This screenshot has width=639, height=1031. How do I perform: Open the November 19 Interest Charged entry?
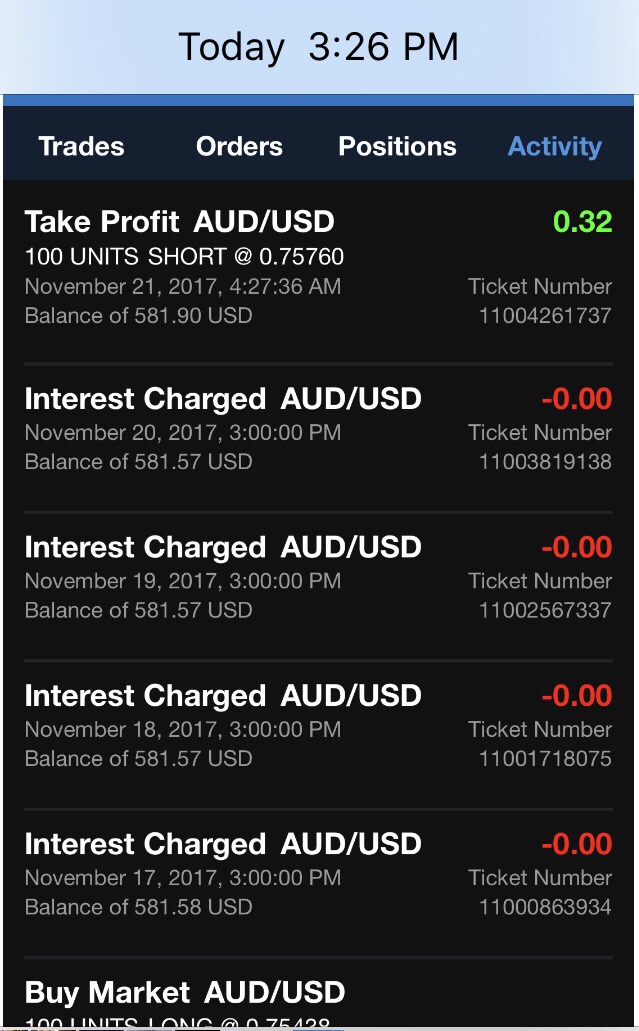coord(222,547)
